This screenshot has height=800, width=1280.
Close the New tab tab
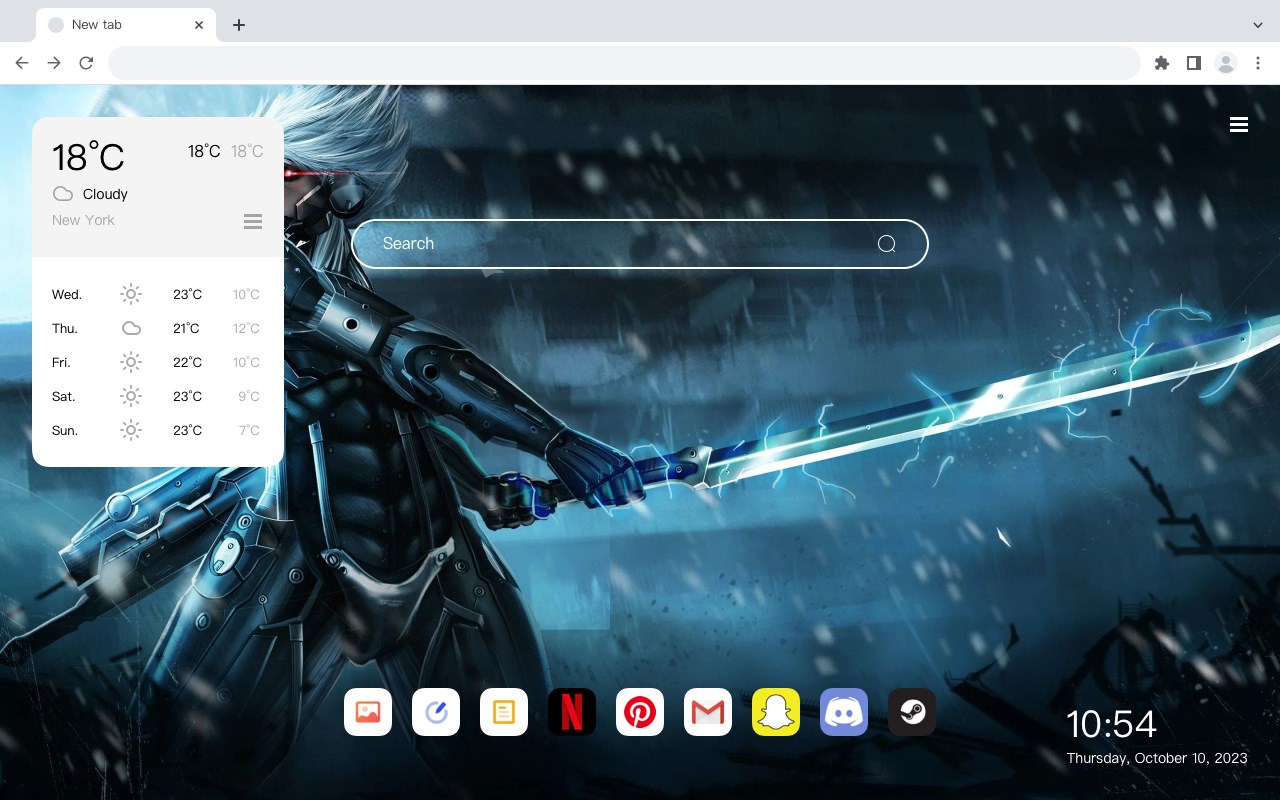tap(200, 25)
